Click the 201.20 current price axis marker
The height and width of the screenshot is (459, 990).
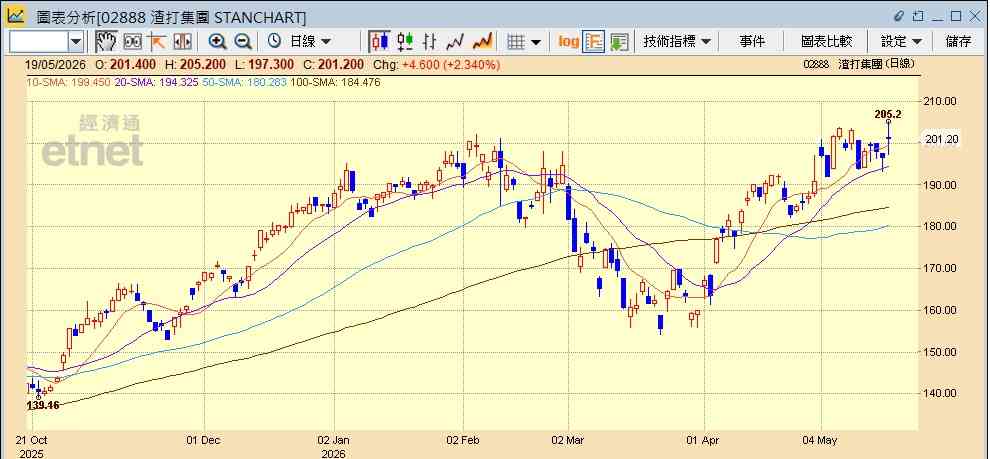941,140
